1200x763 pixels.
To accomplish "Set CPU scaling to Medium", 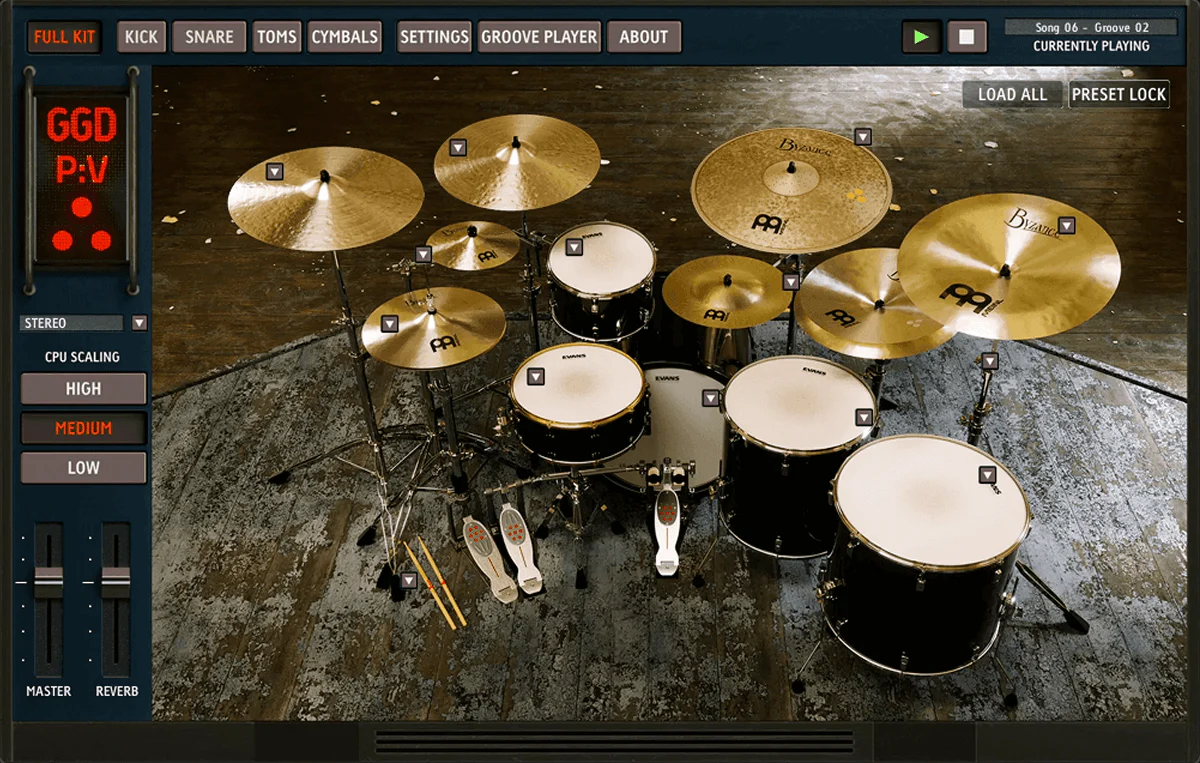I will 84,428.
